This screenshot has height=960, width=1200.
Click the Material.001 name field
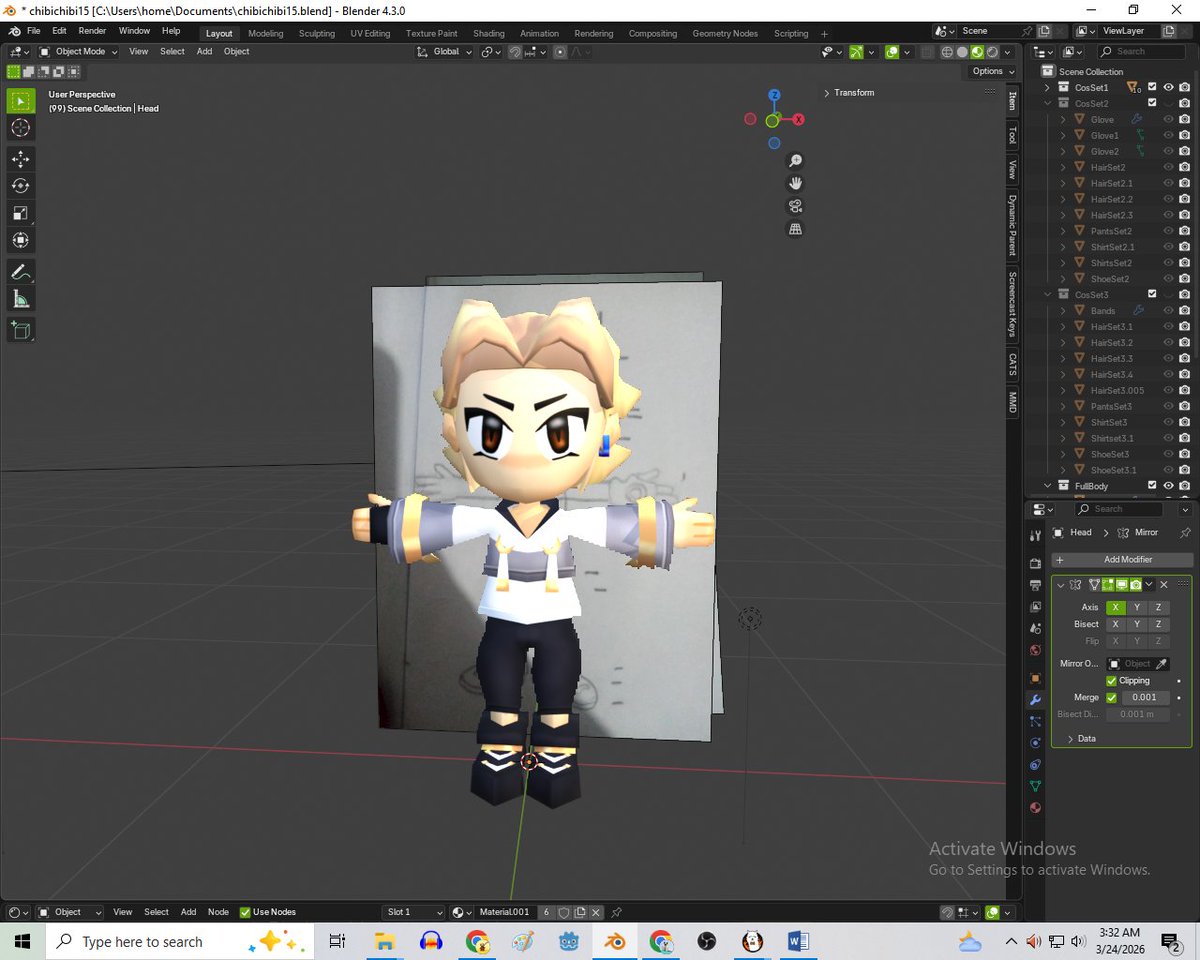[x=506, y=912]
